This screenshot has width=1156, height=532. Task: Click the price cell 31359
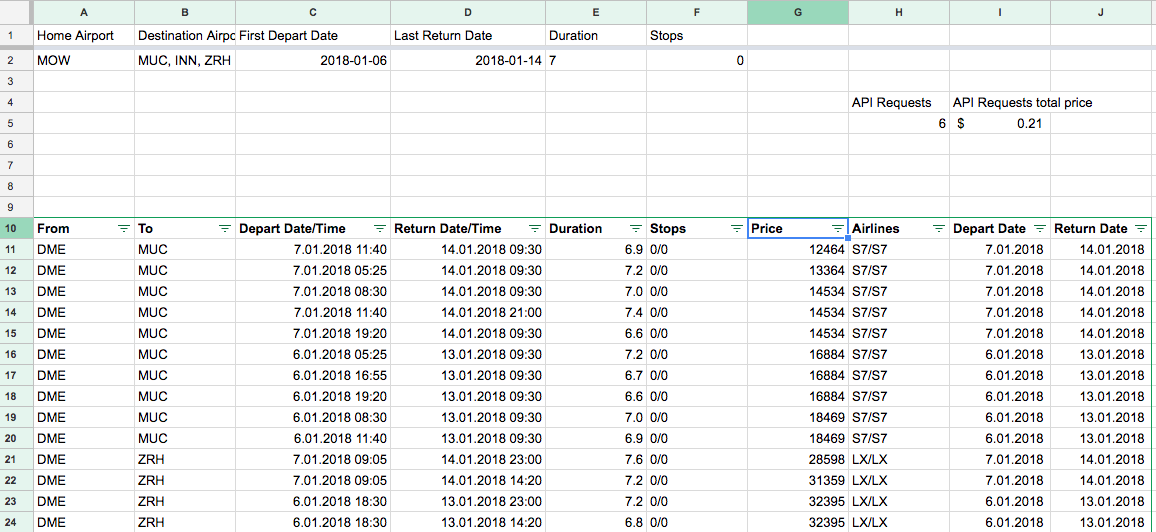(798, 480)
